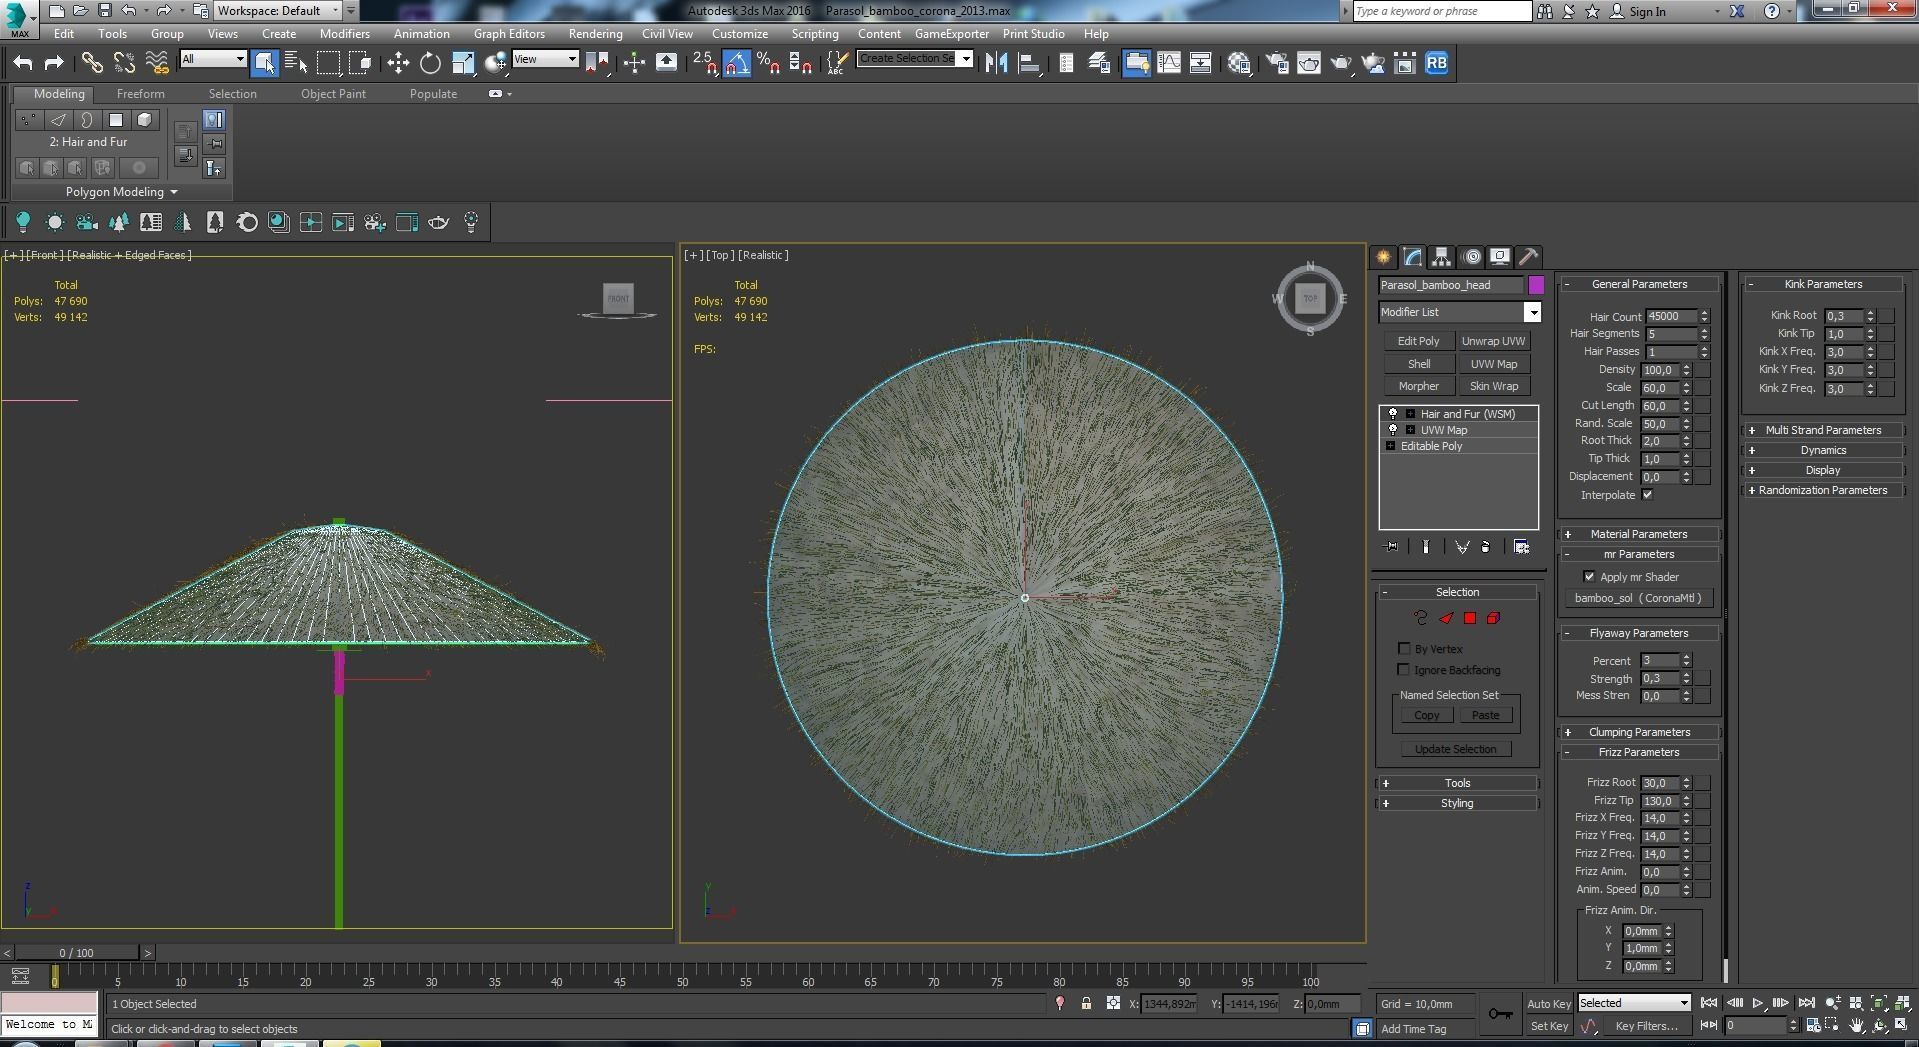Disable Apply mr Shader checkbox
1919x1047 pixels.
[1589, 577]
